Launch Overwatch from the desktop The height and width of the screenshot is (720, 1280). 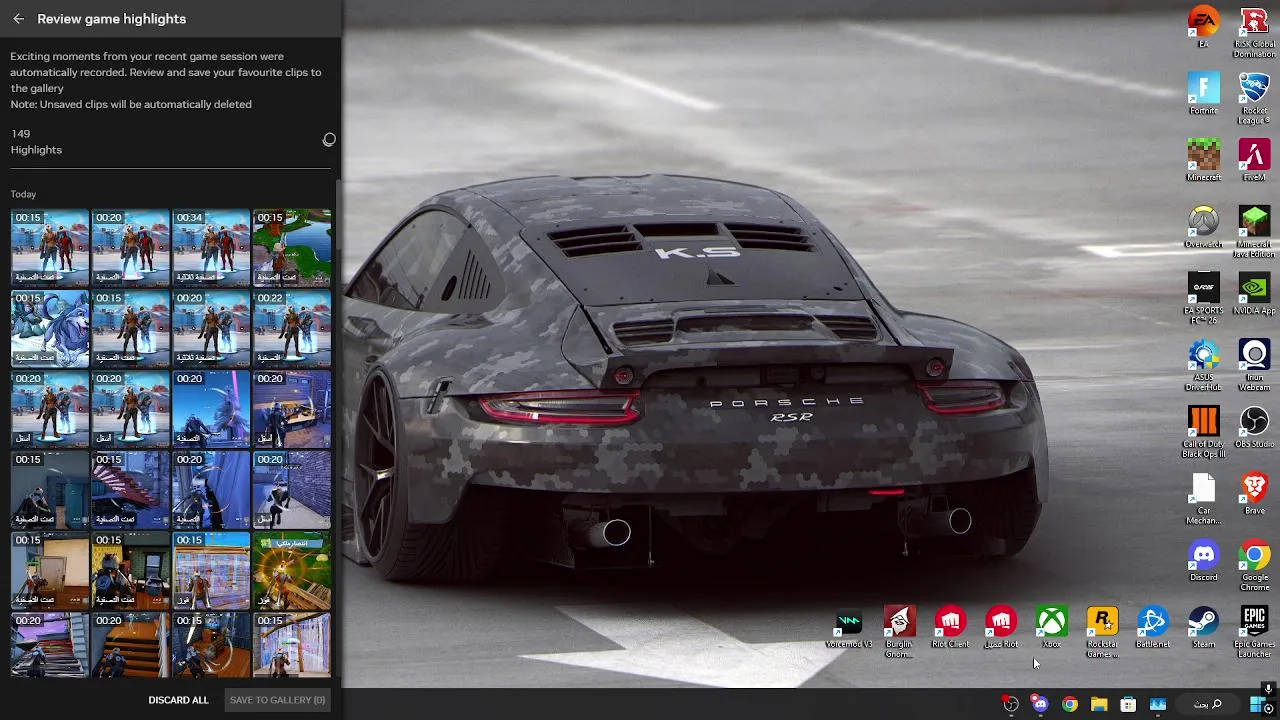(x=1204, y=227)
